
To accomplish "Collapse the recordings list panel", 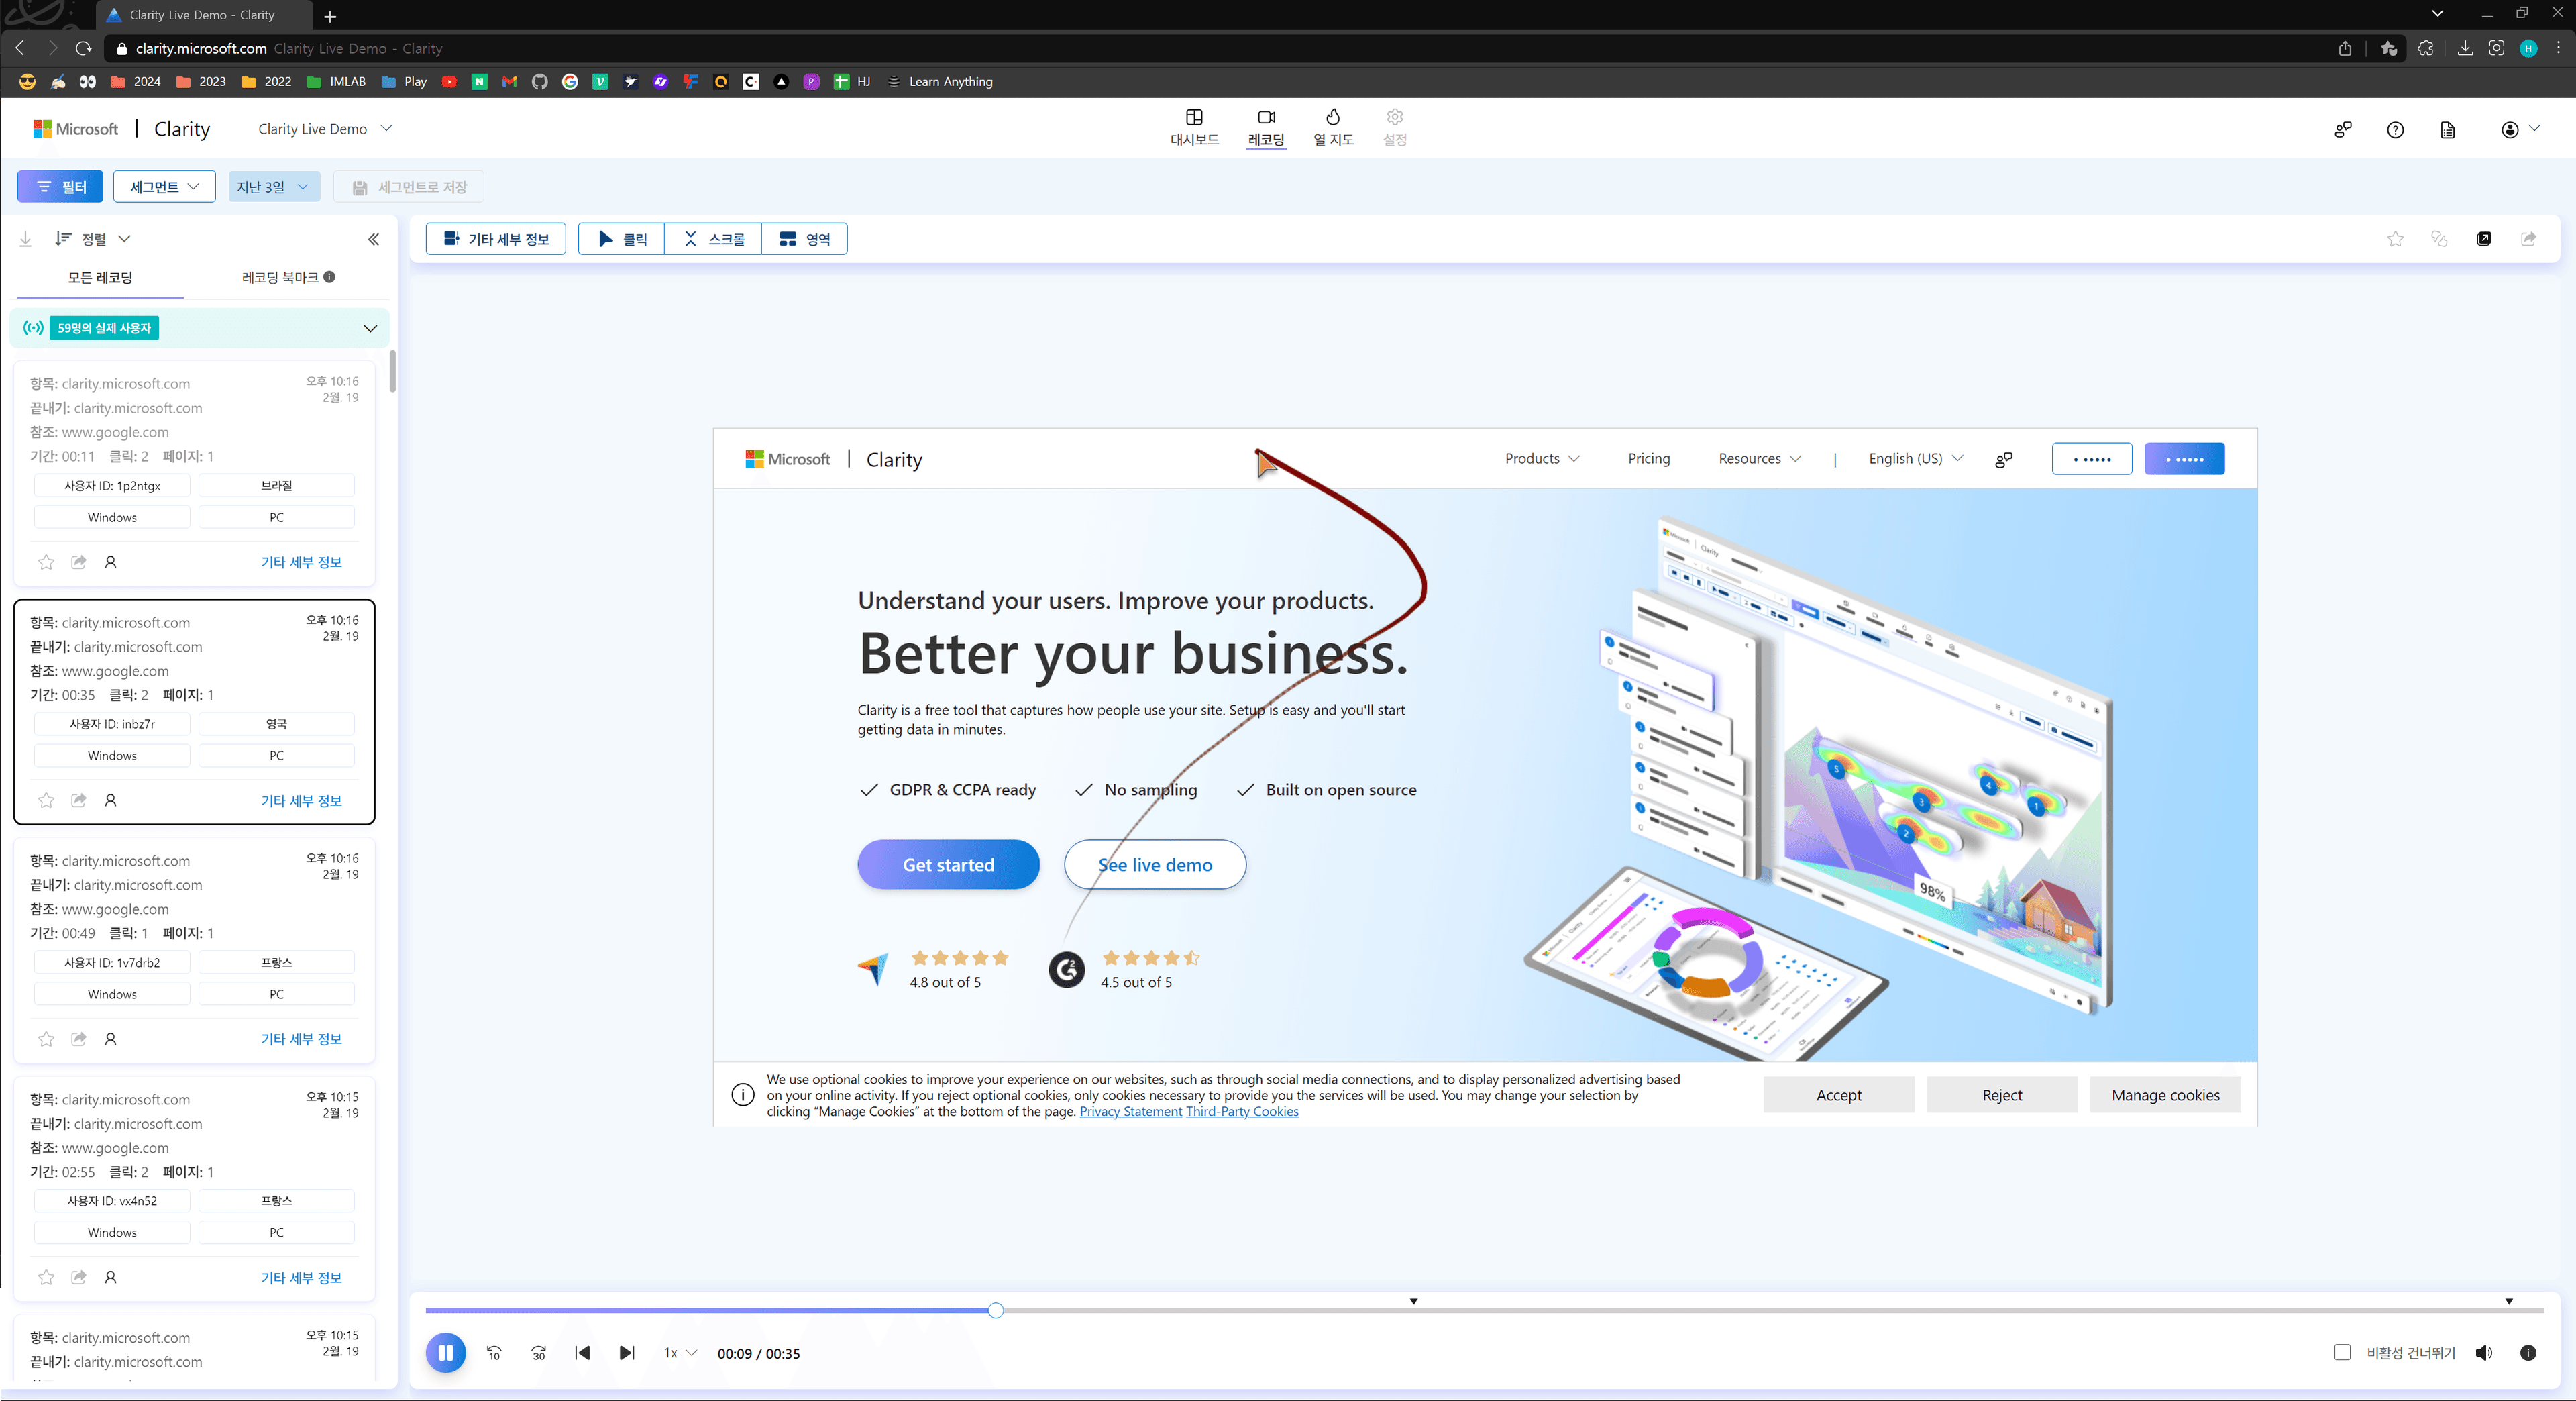I will pos(373,239).
